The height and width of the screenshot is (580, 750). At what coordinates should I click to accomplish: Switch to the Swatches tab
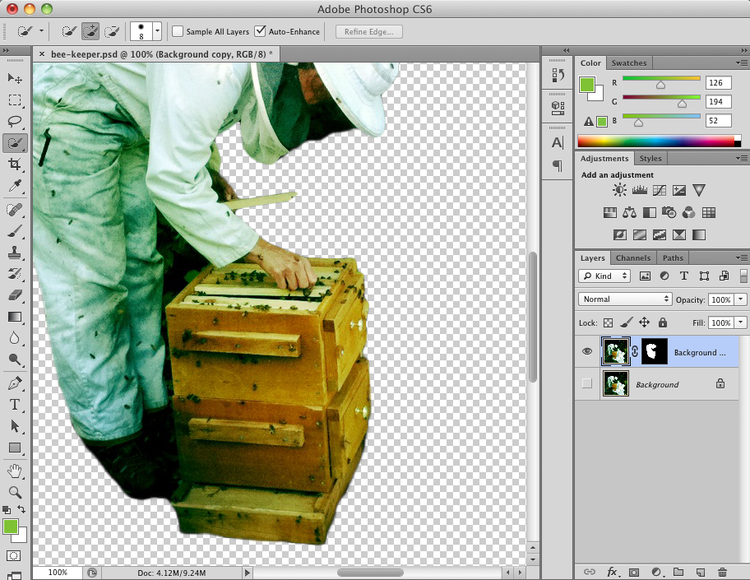click(x=629, y=63)
